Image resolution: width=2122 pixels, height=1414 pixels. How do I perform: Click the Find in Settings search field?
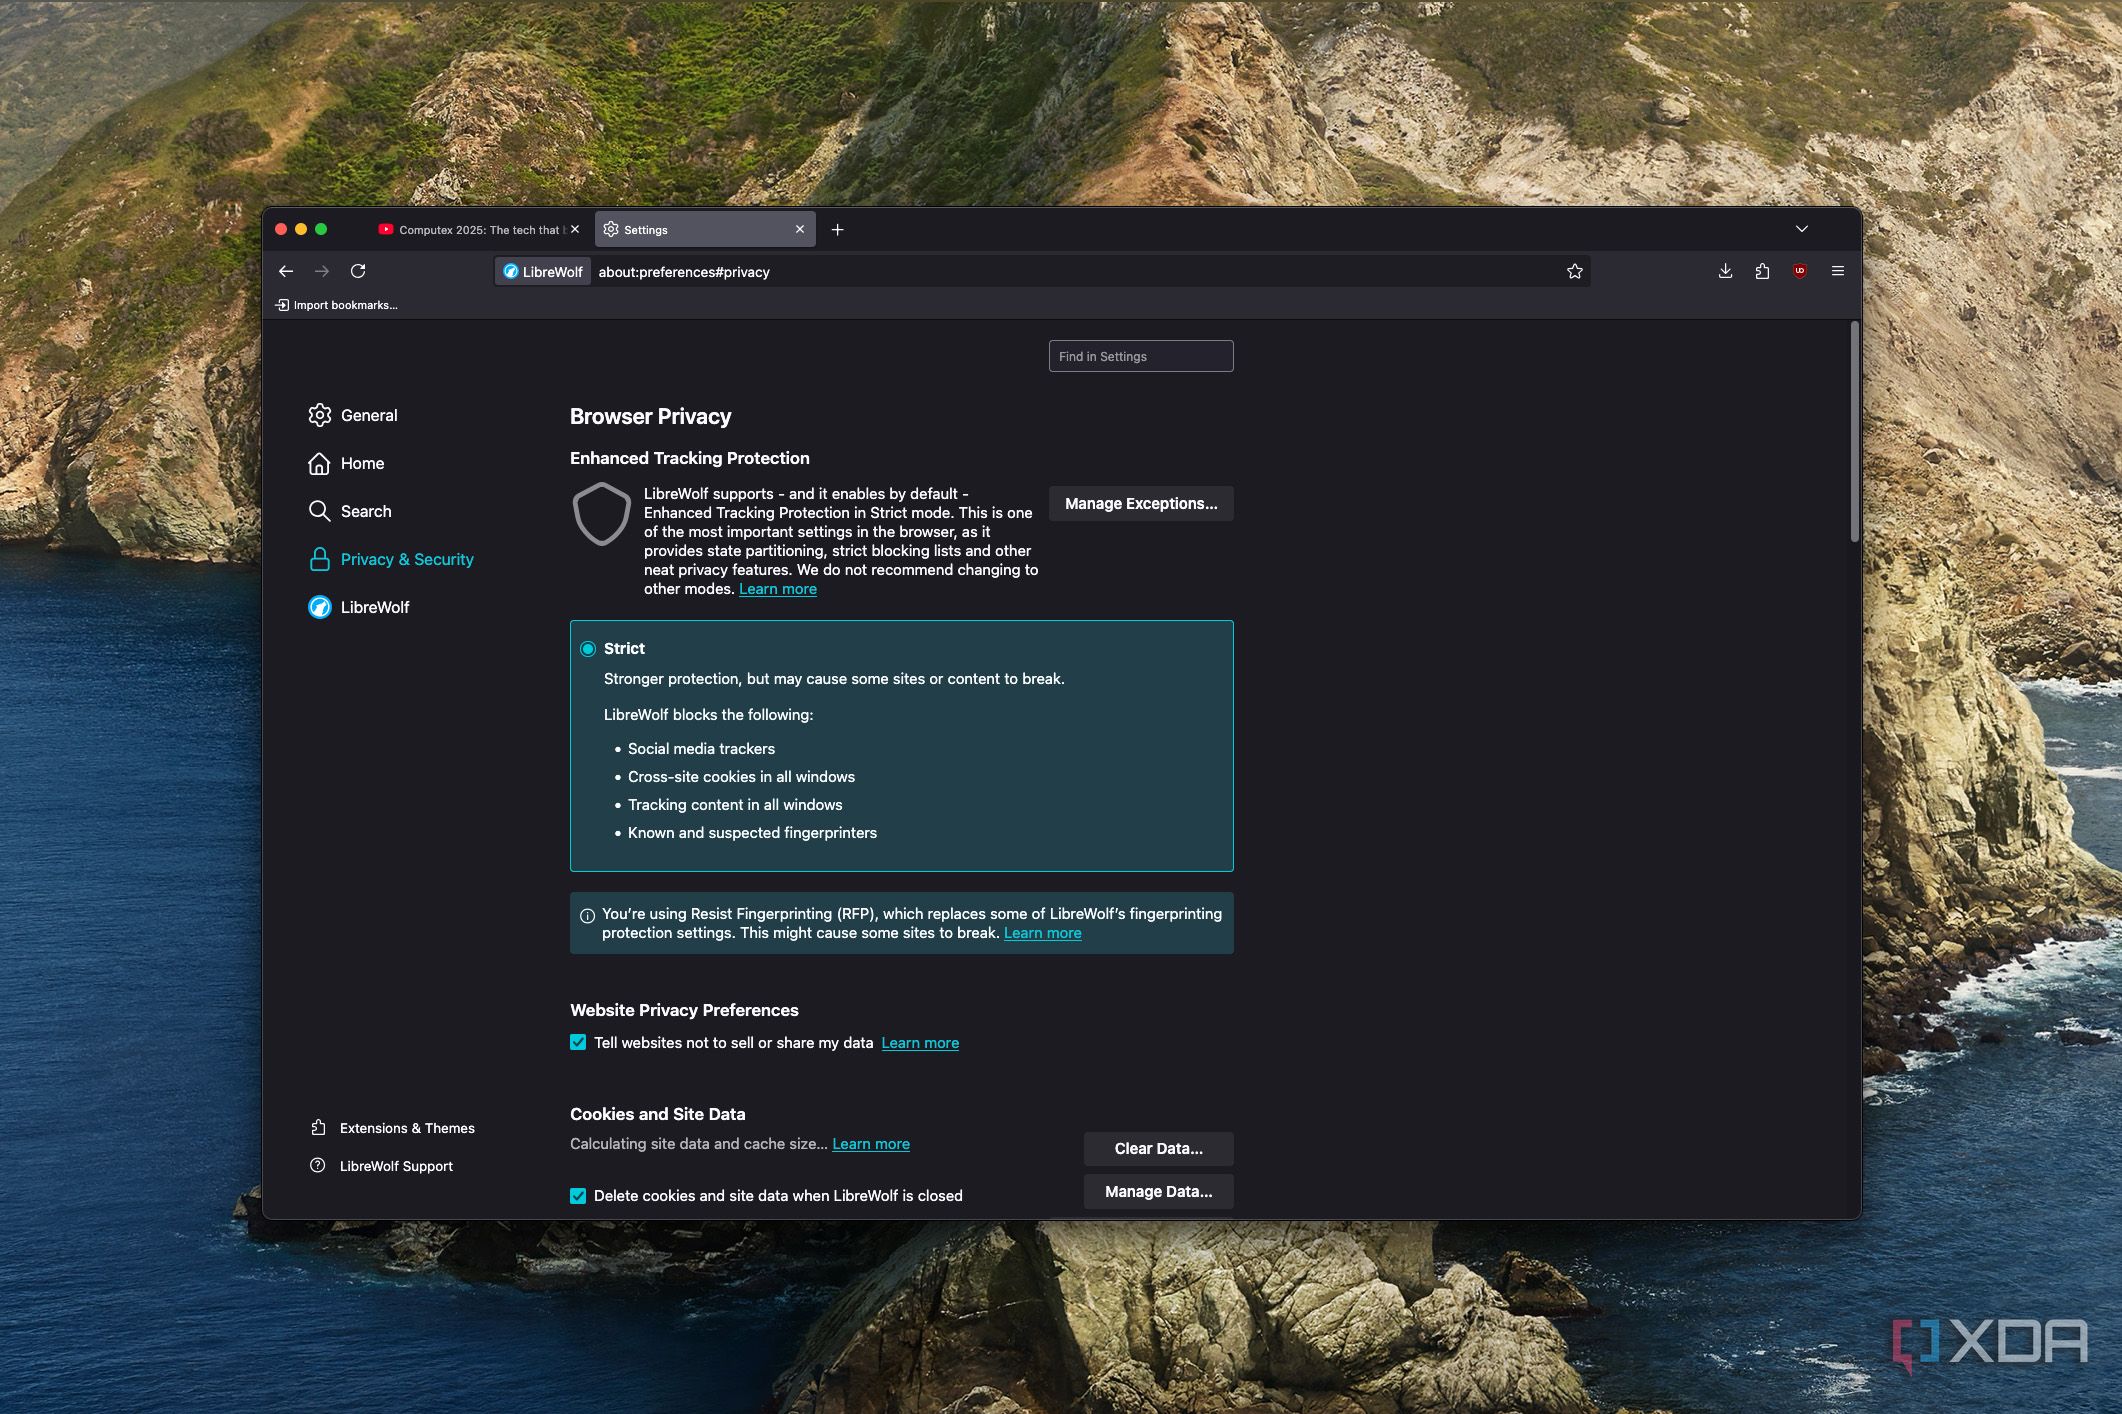click(x=1140, y=356)
